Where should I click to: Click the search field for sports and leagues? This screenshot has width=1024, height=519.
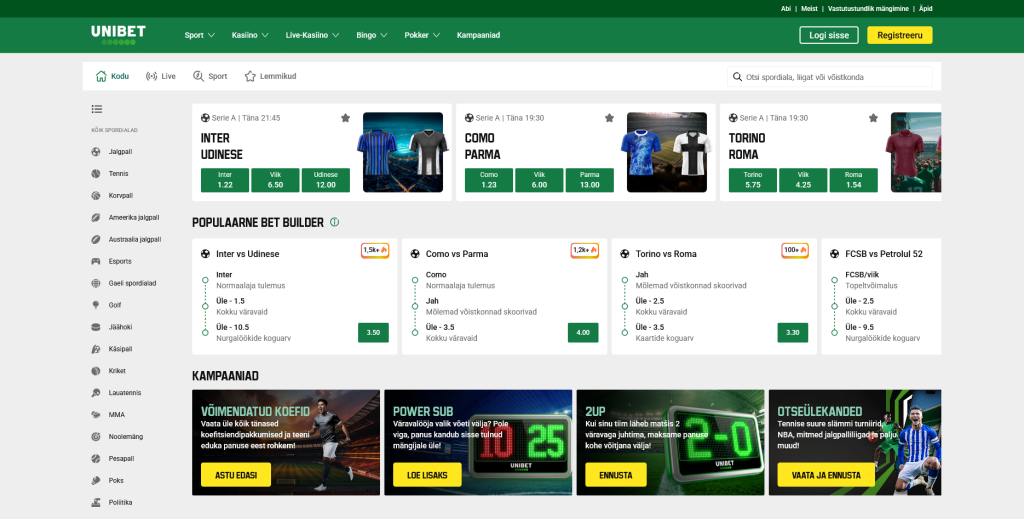(830, 77)
